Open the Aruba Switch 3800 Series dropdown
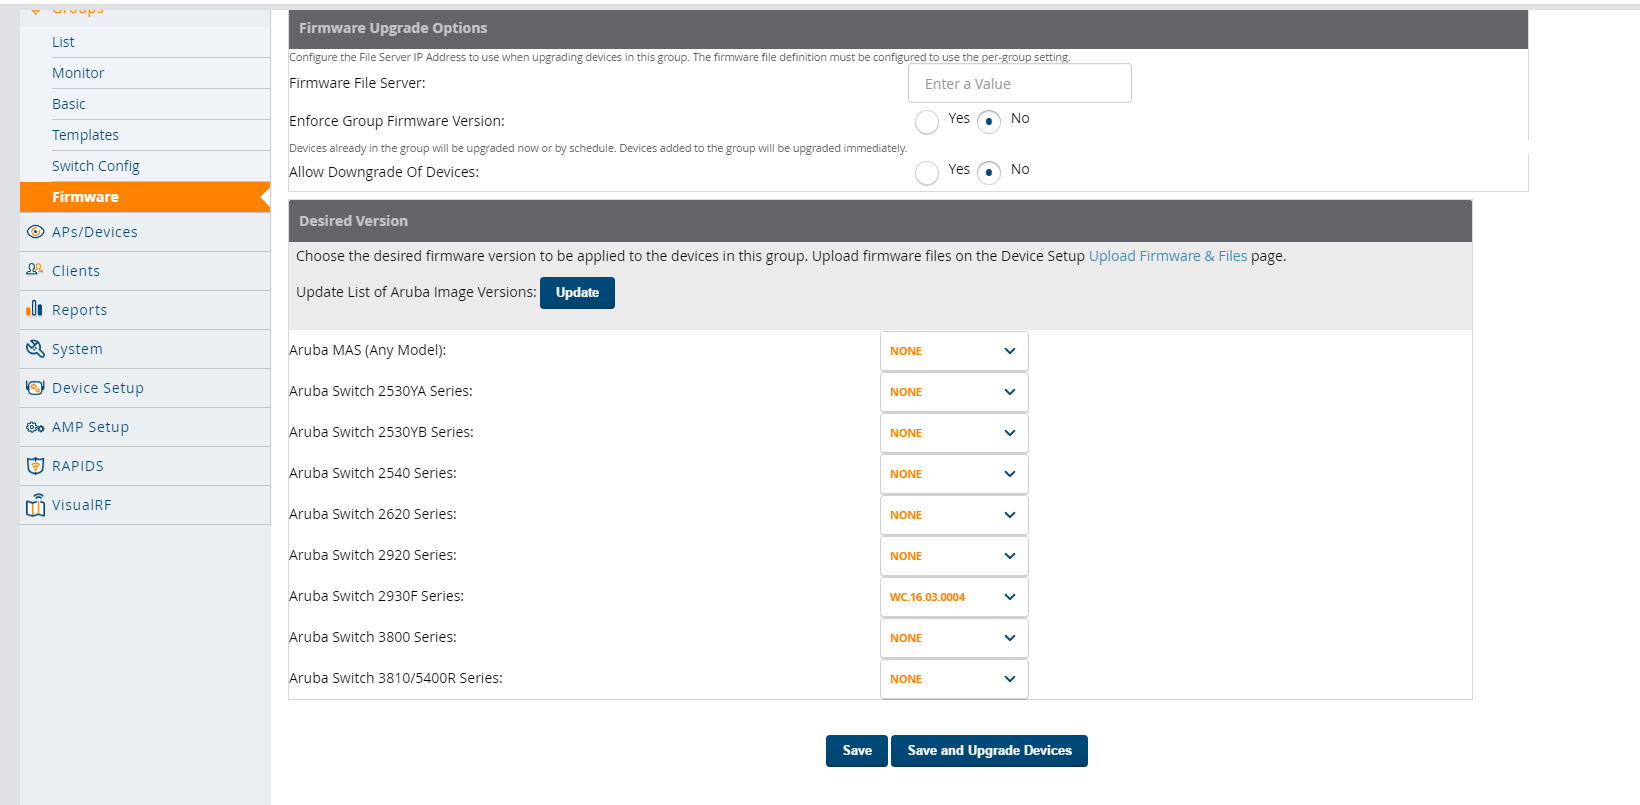This screenshot has height=805, width=1640. (x=954, y=638)
